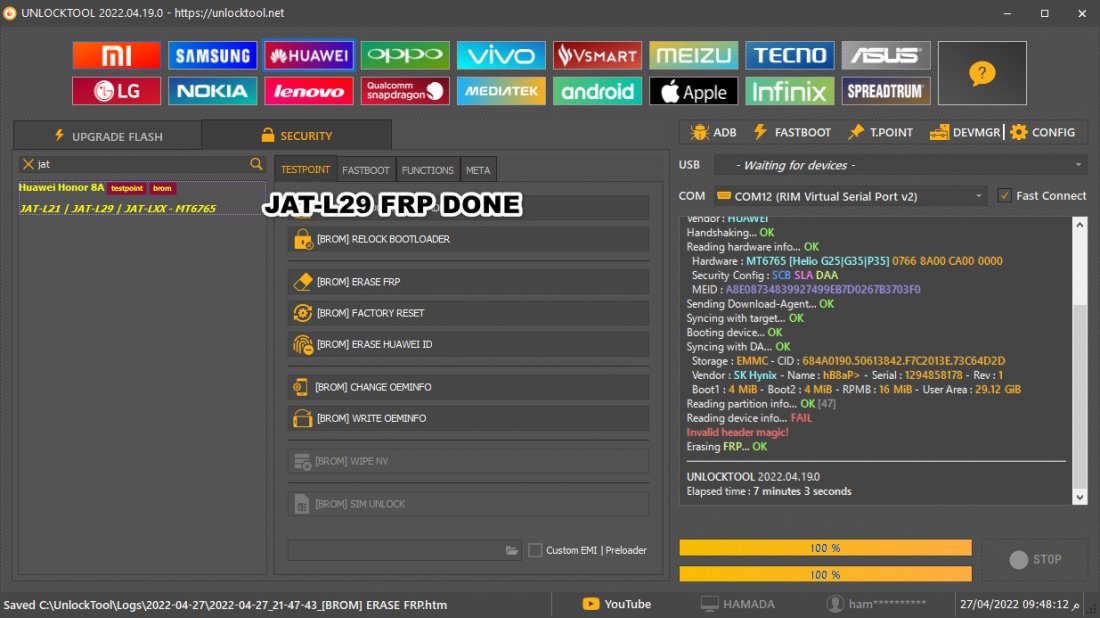This screenshot has width=1100, height=618.
Task: Open the TESTPOINT sub-tab
Action: pyautogui.click(x=305, y=170)
